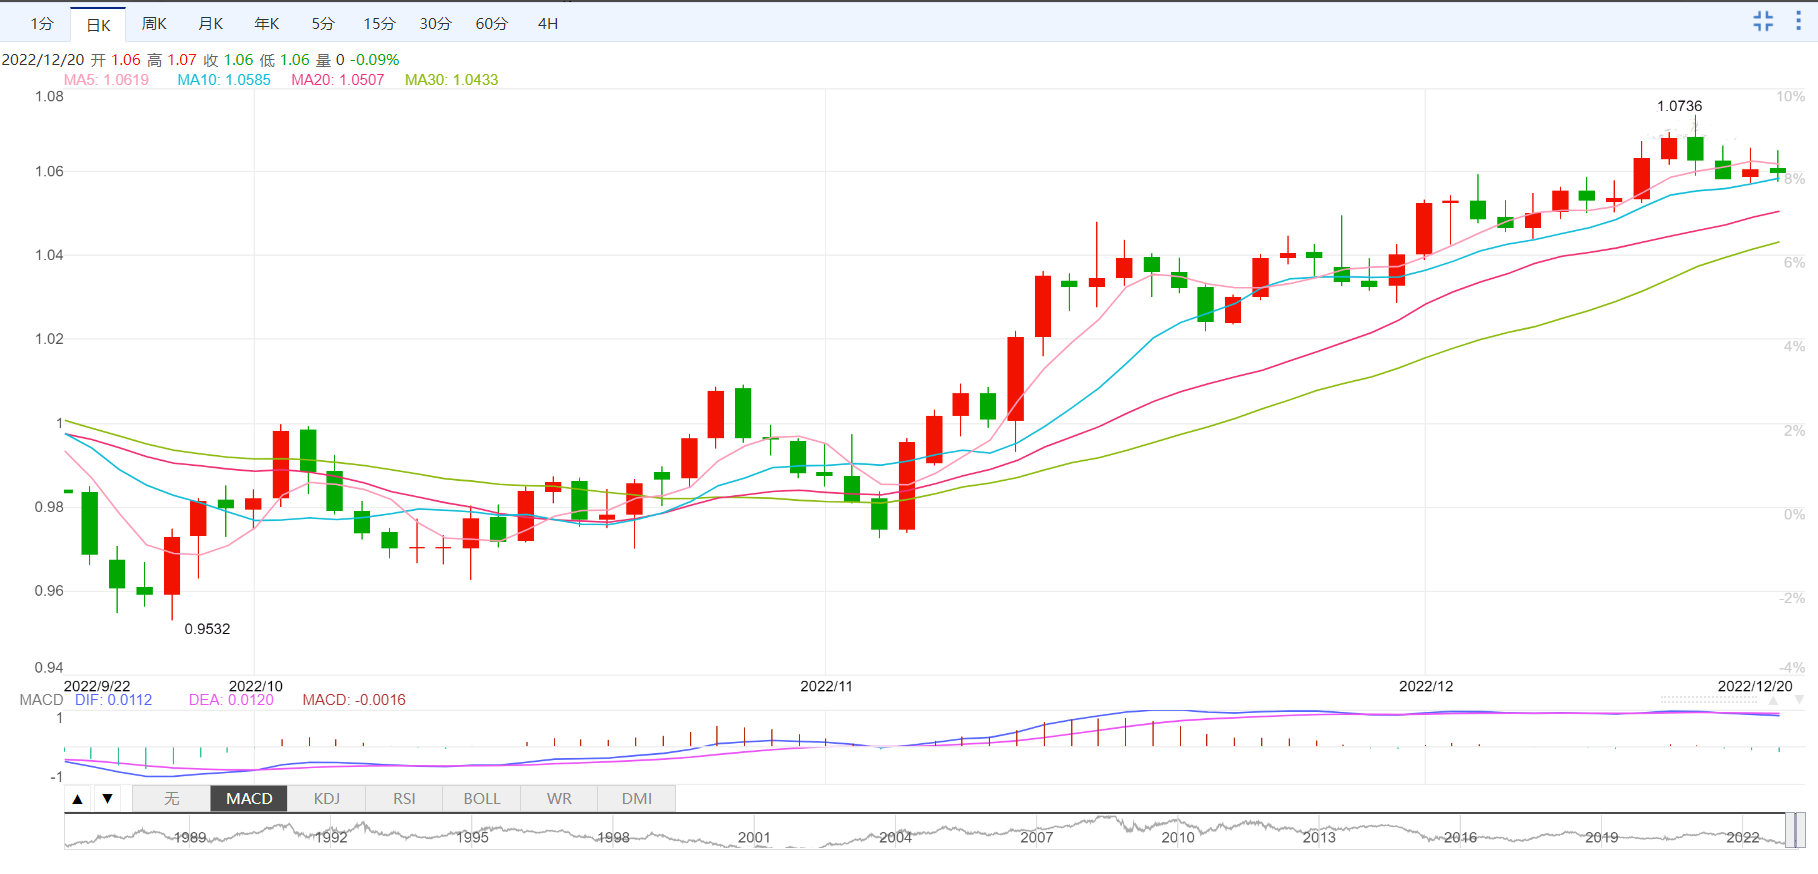The width and height of the screenshot is (1818, 874).
Task: Click the 2016 region in overview timeline
Action: pos(1460,838)
